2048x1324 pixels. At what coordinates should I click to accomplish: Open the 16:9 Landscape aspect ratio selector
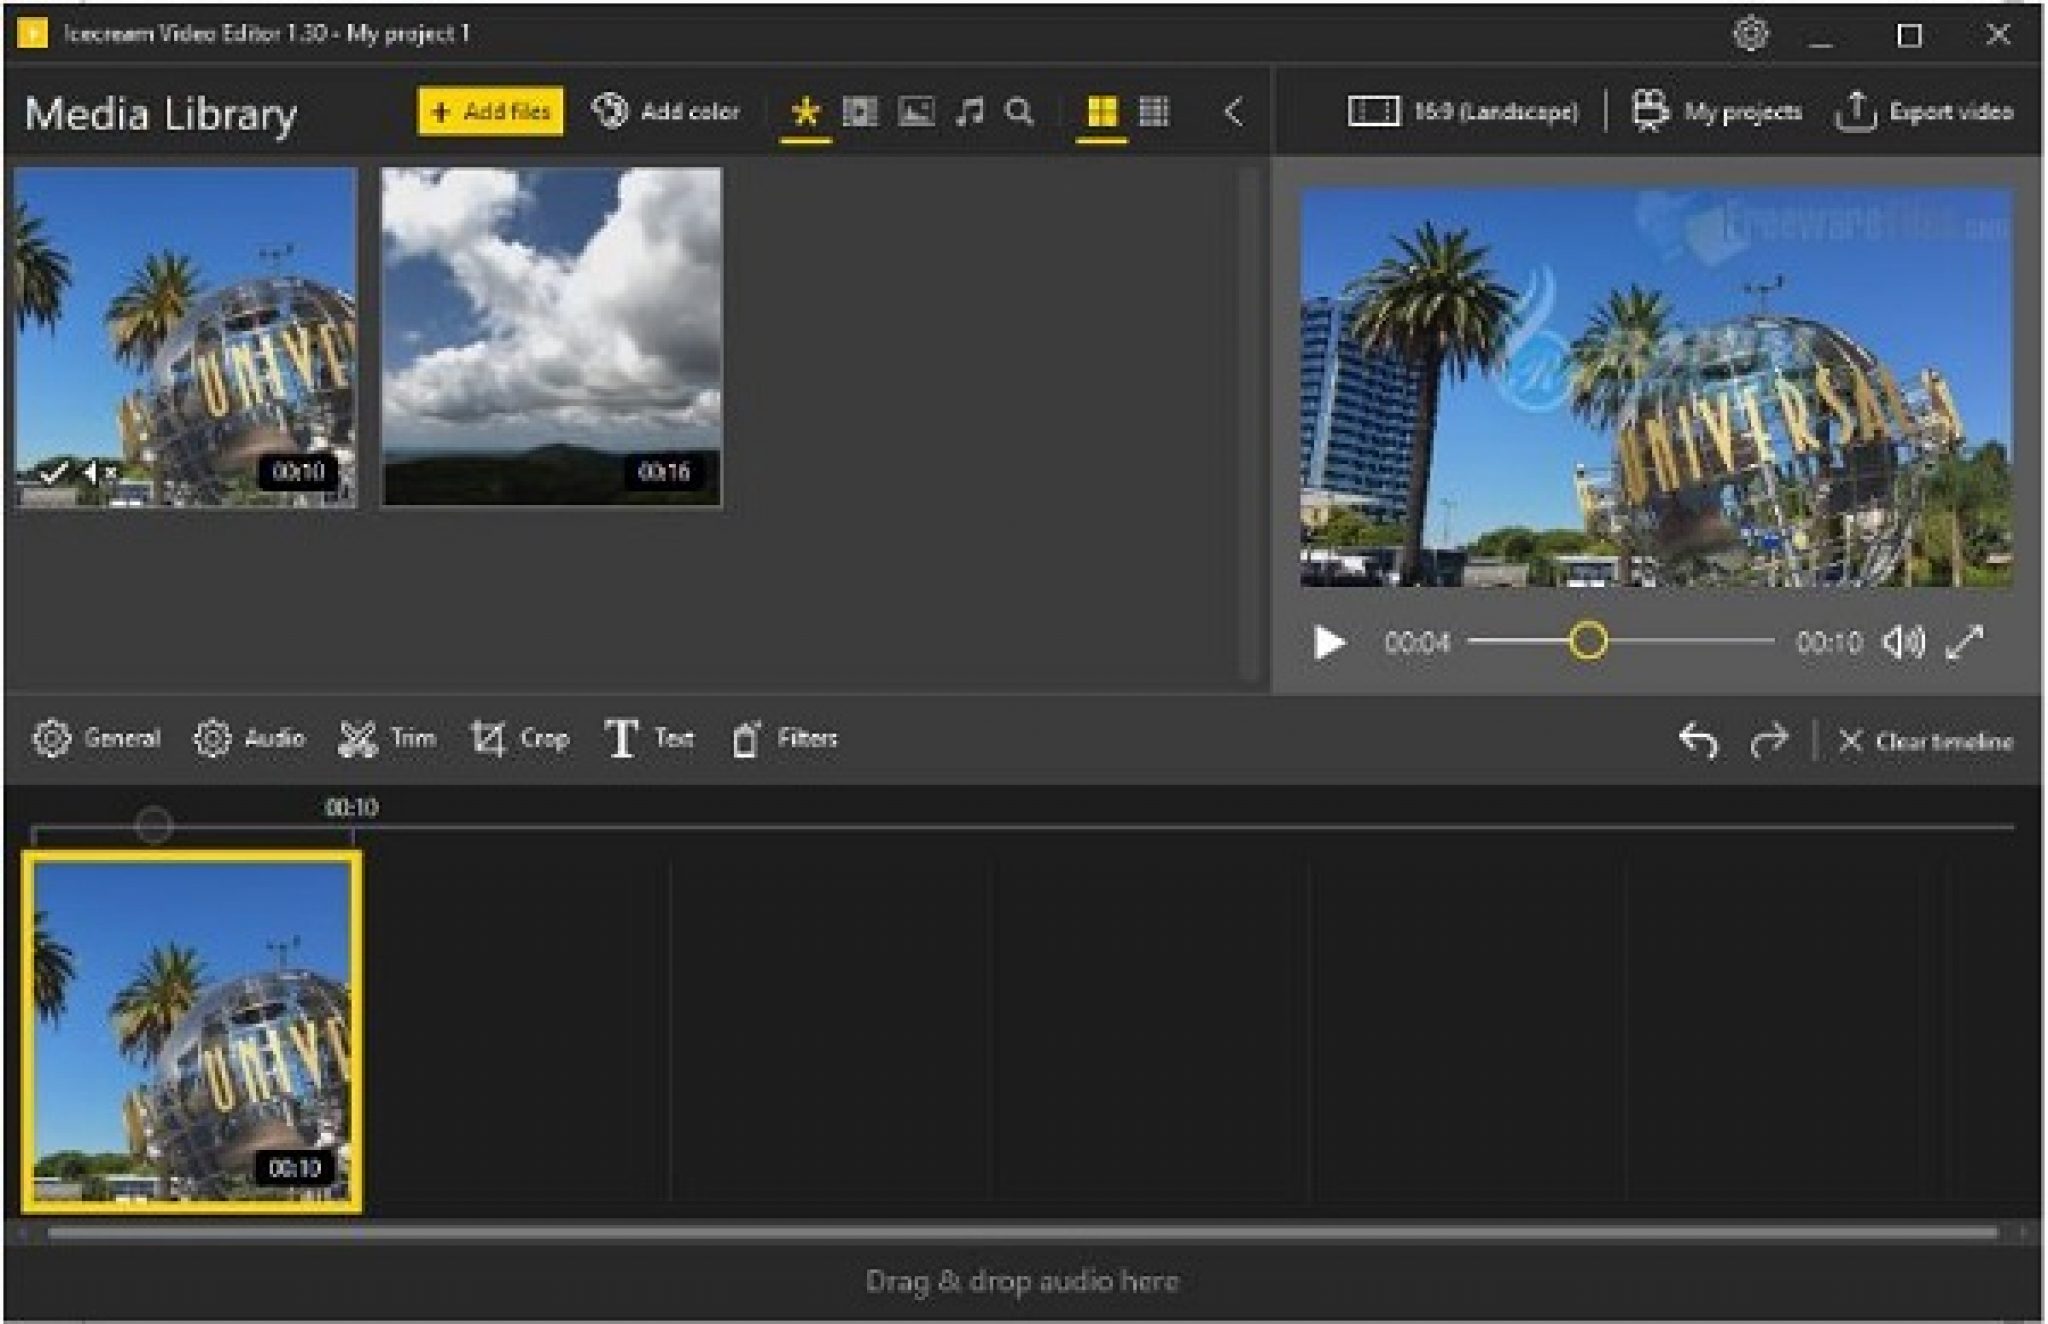coord(1463,111)
